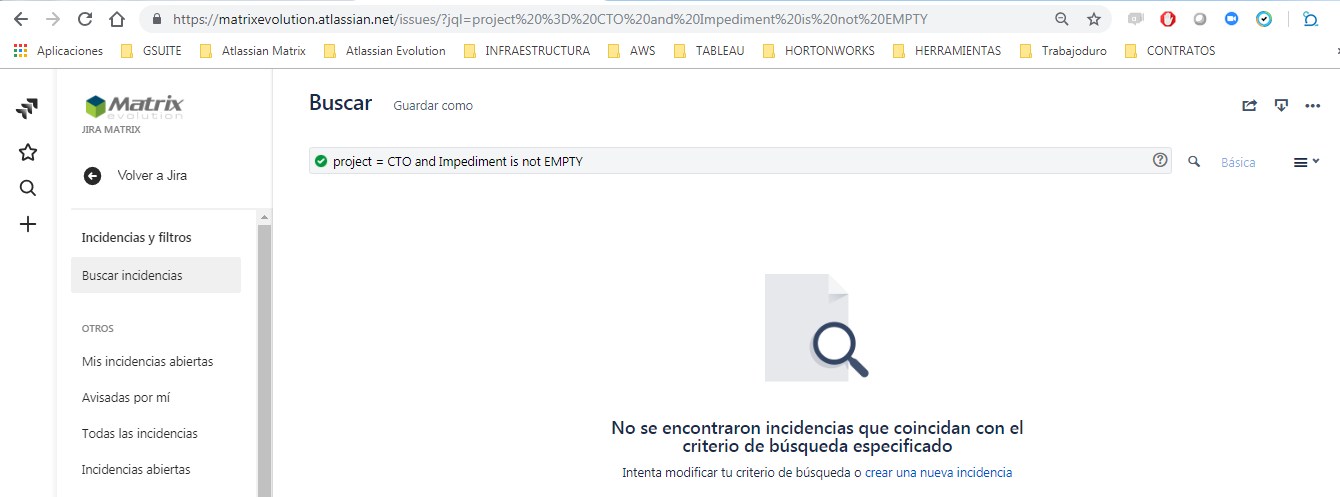
Task: Click the sidebar vertical scrollbar
Action: pyautogui.click(x=264, y=360)
